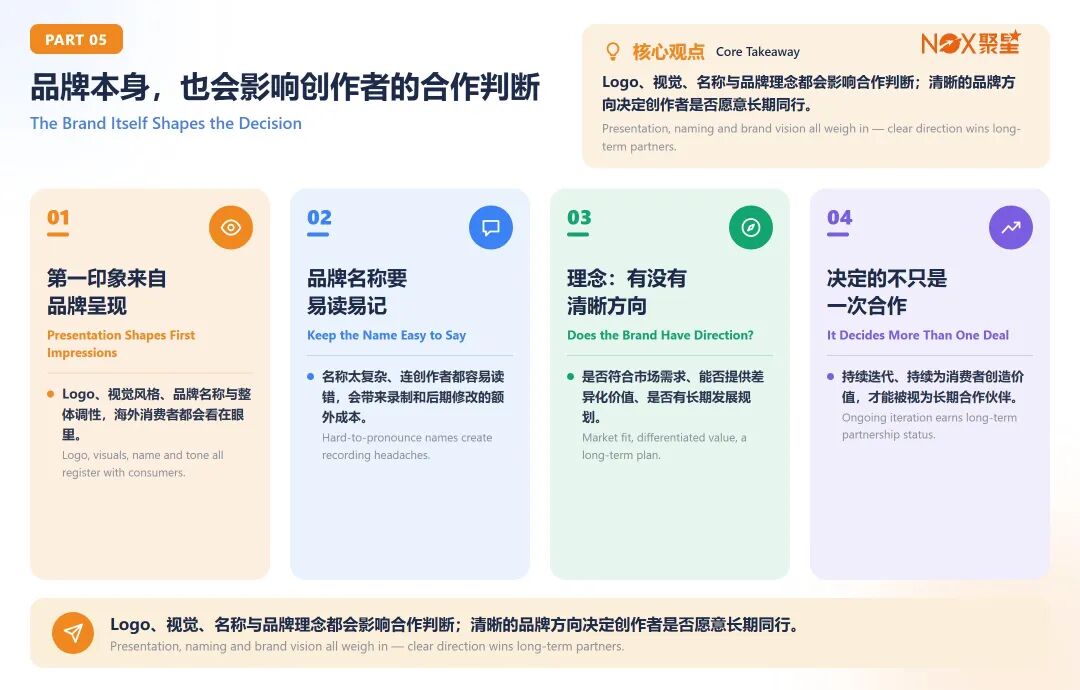
Task: Click Chinese sentence in the bottom banner
Action: 455,625
